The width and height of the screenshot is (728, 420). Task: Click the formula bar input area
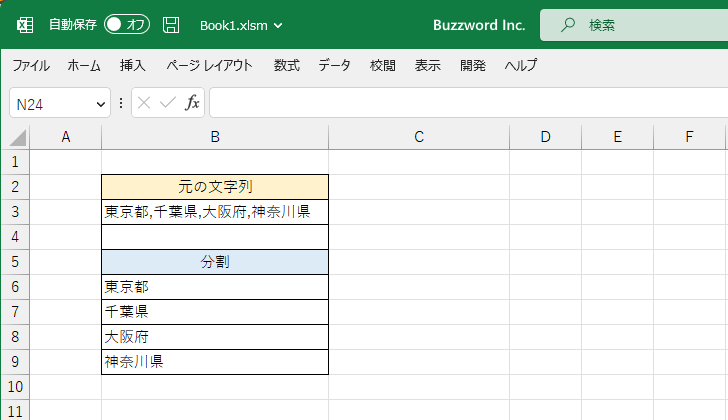coord(469,103)
